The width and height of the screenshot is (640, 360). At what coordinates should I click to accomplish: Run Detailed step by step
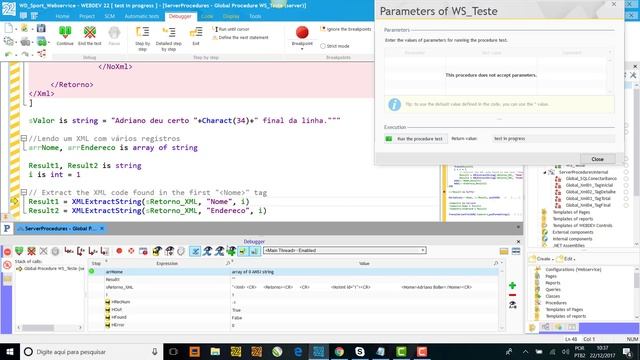[x=169, y=39]
